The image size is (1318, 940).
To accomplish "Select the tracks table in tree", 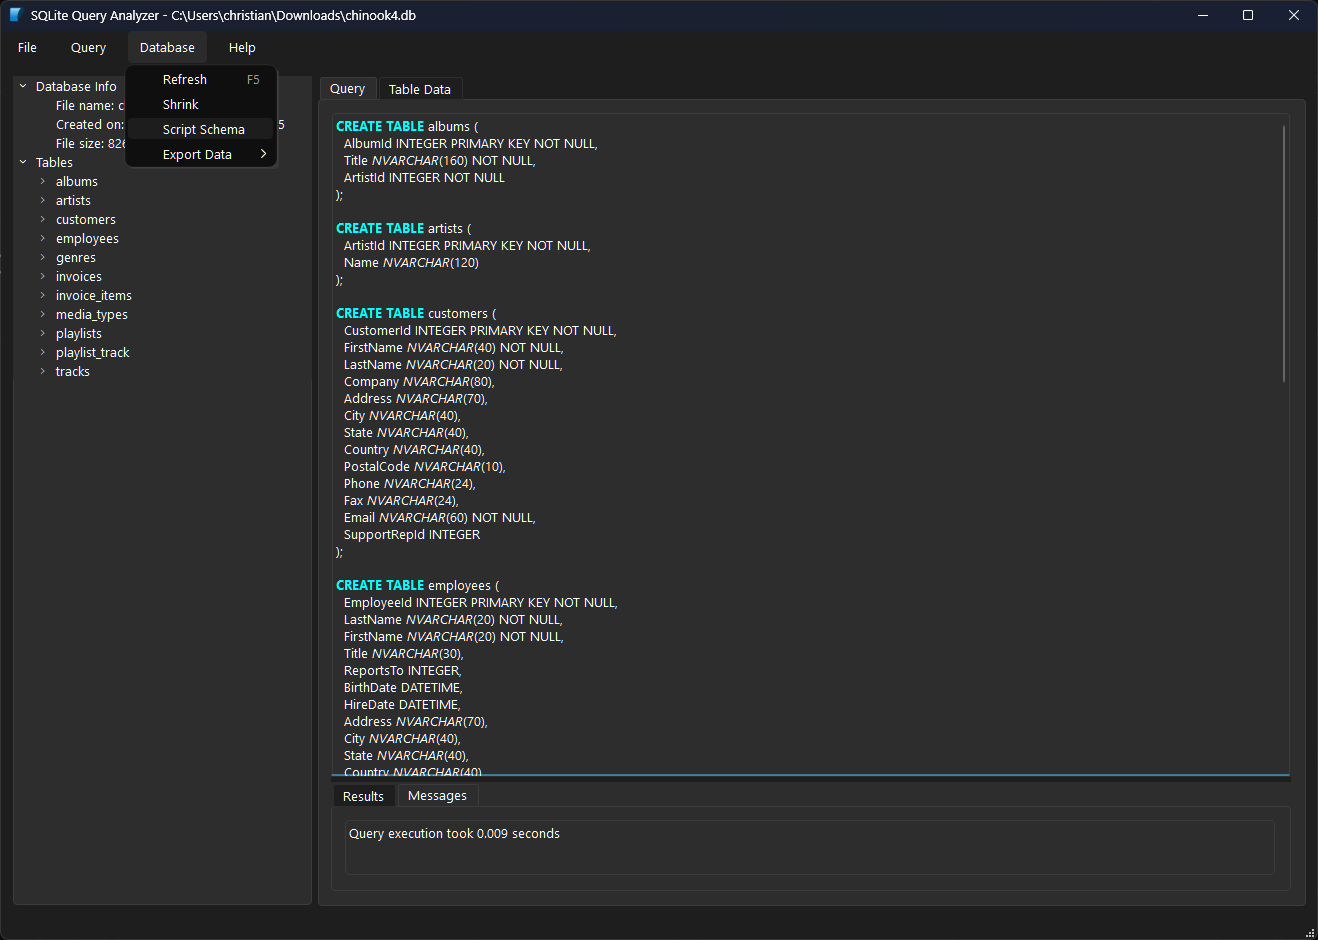I will 73,371.
